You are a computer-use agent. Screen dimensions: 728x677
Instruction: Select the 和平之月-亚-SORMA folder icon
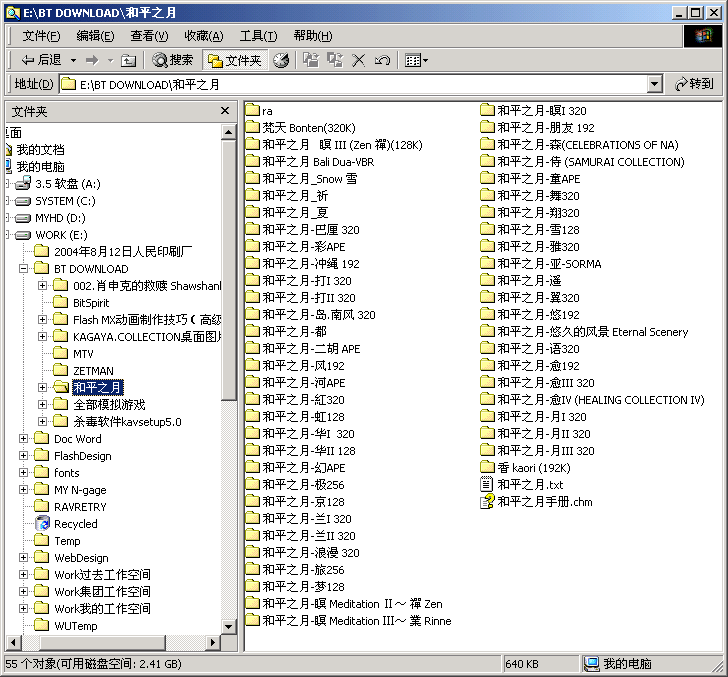(488, 263)
